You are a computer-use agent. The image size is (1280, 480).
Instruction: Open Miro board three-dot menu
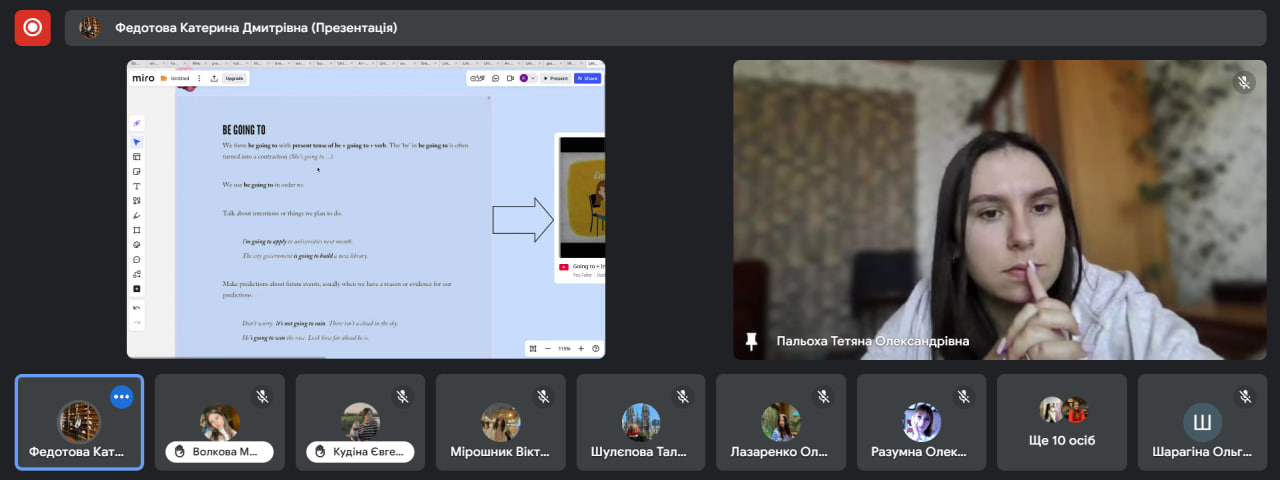pos(199,78)
